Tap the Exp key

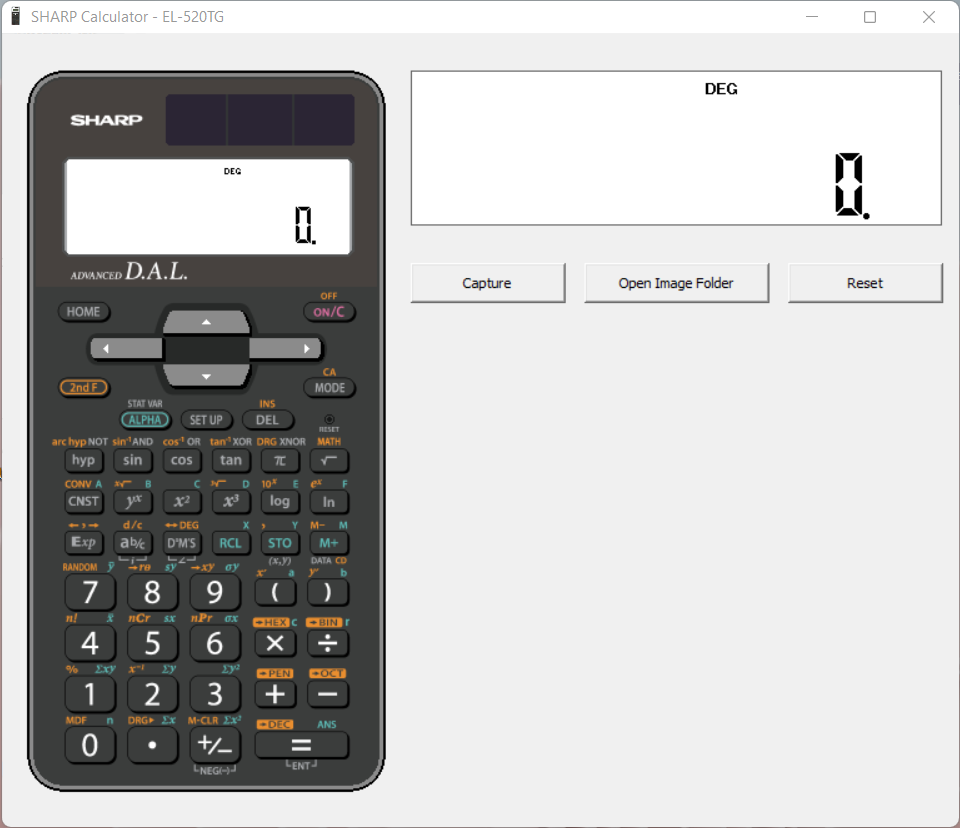point(84,543)
